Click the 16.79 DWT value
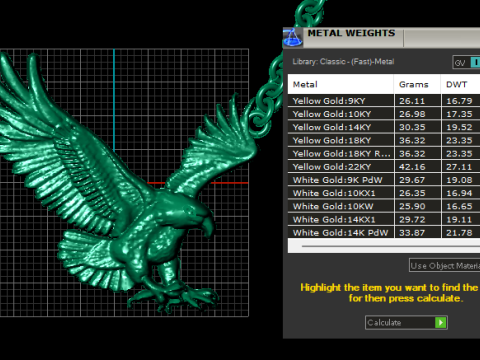Screen dimensions: 480x360 pos(459,101)
